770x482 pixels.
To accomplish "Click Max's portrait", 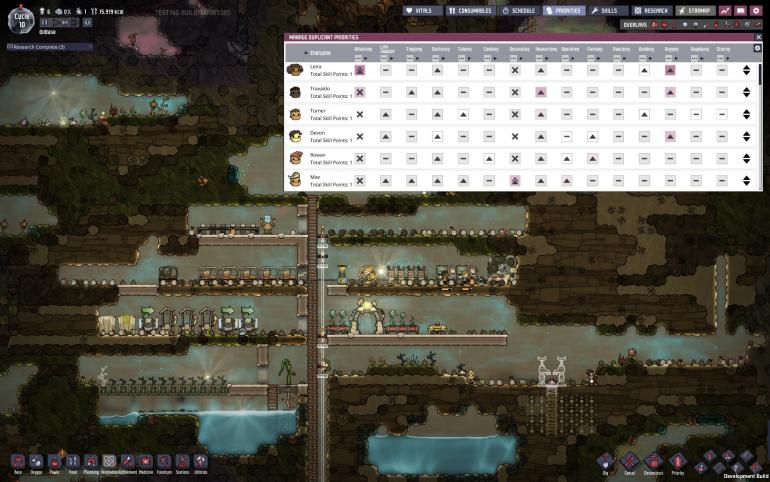I will 295,180.
